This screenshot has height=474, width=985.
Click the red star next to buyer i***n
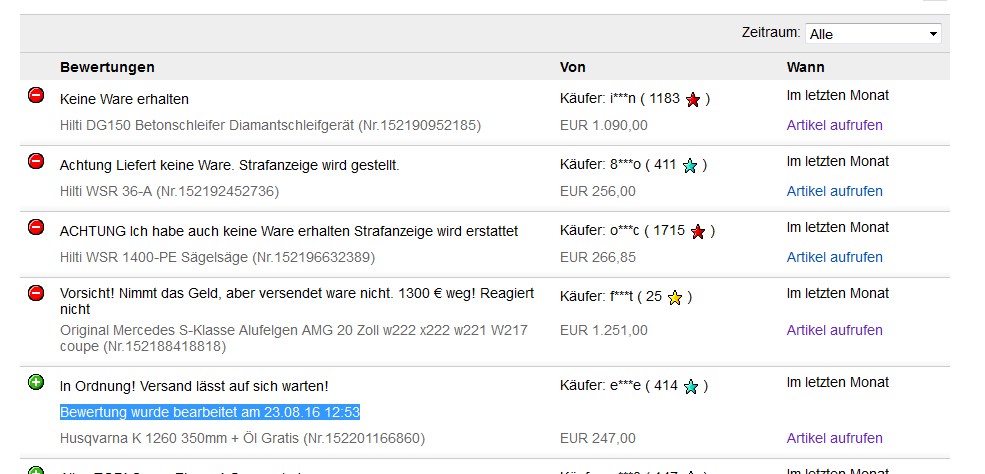(x=693, y=99)
